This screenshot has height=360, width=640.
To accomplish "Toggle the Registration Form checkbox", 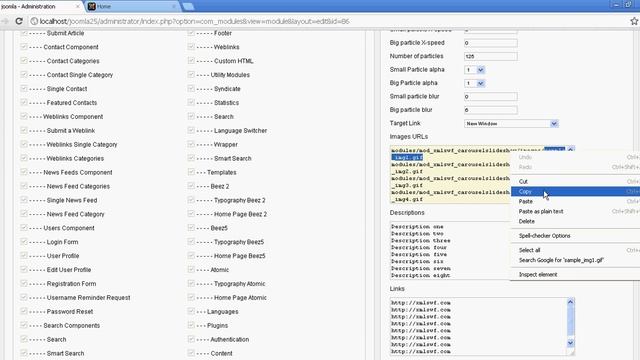I will pos(24,283).
